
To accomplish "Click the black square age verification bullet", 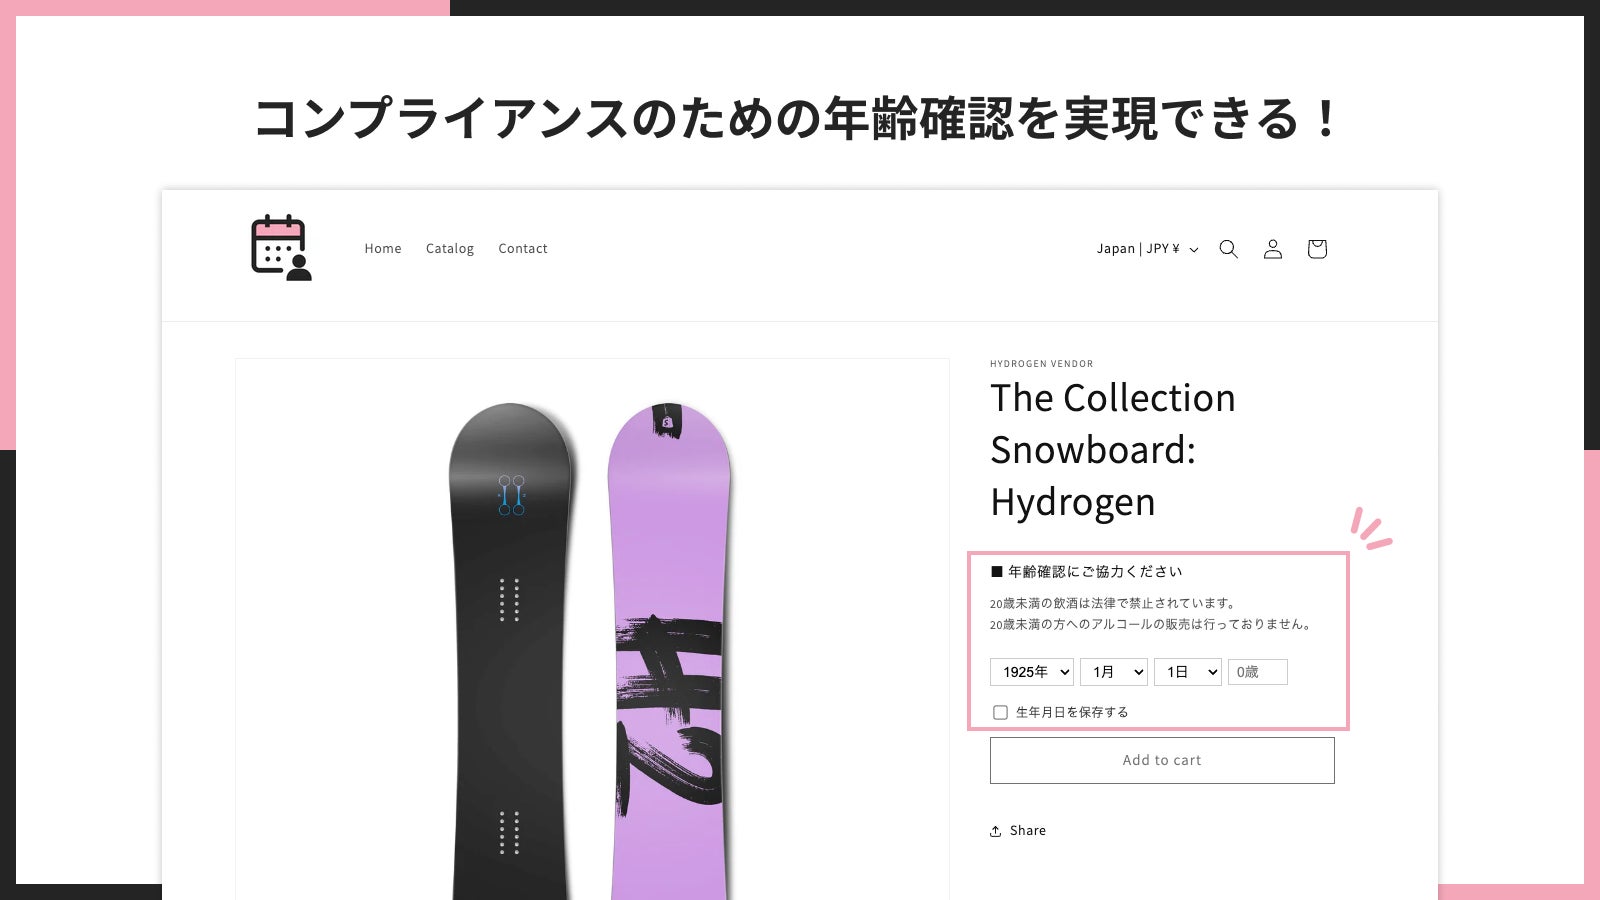I will (x=996, y=572).
